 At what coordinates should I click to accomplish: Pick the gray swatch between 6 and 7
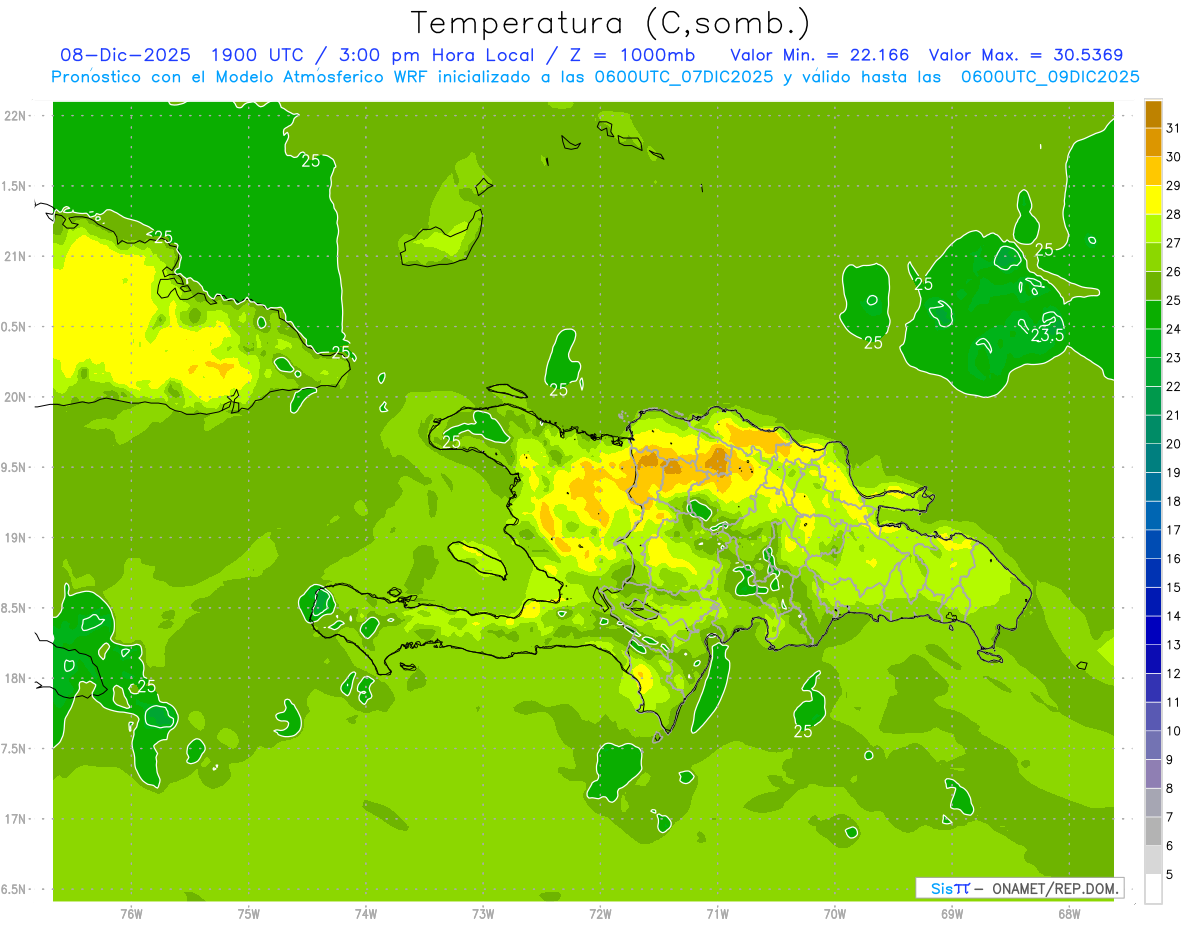1153,831
